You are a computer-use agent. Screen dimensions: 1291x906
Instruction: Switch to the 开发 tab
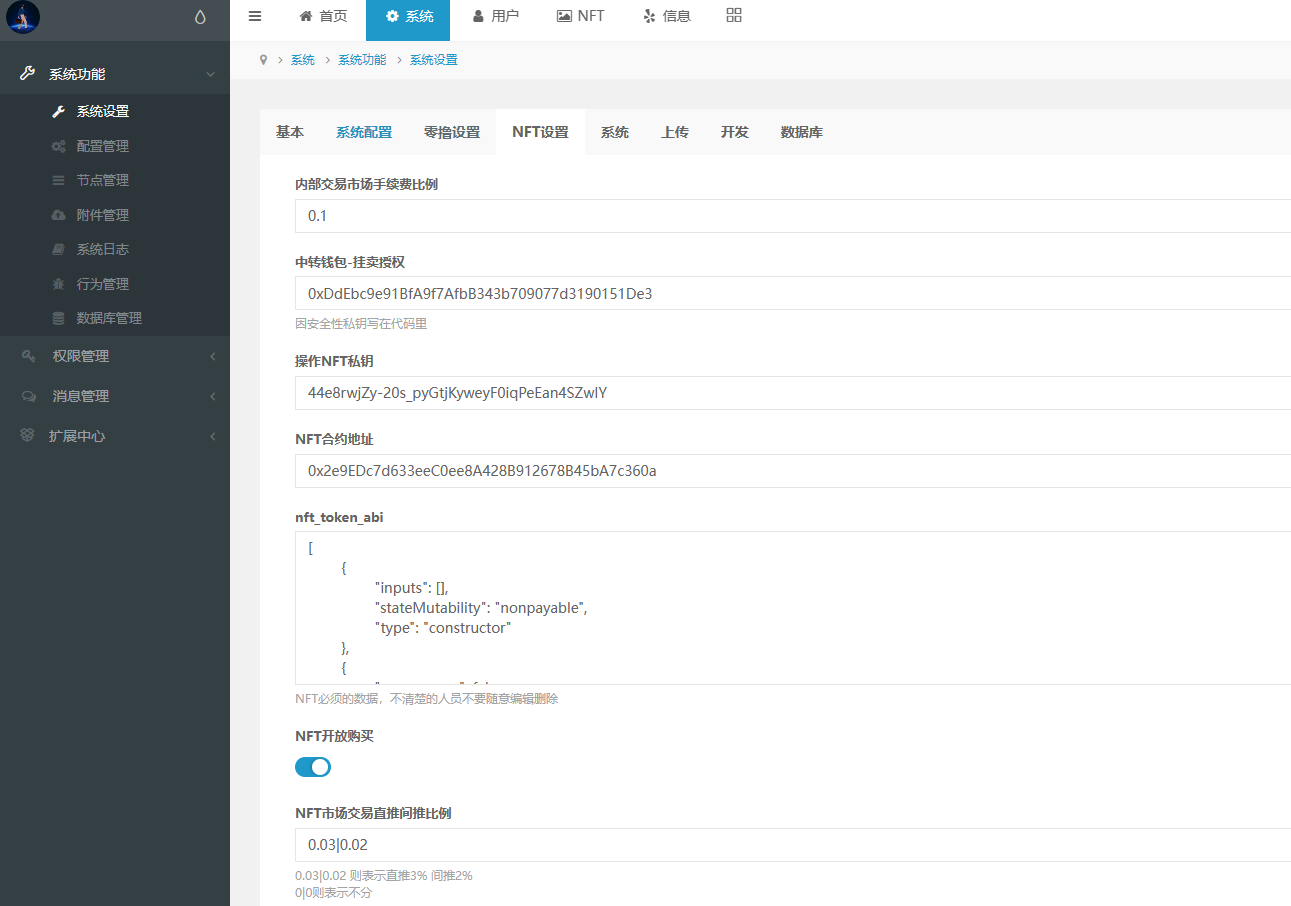735,132
